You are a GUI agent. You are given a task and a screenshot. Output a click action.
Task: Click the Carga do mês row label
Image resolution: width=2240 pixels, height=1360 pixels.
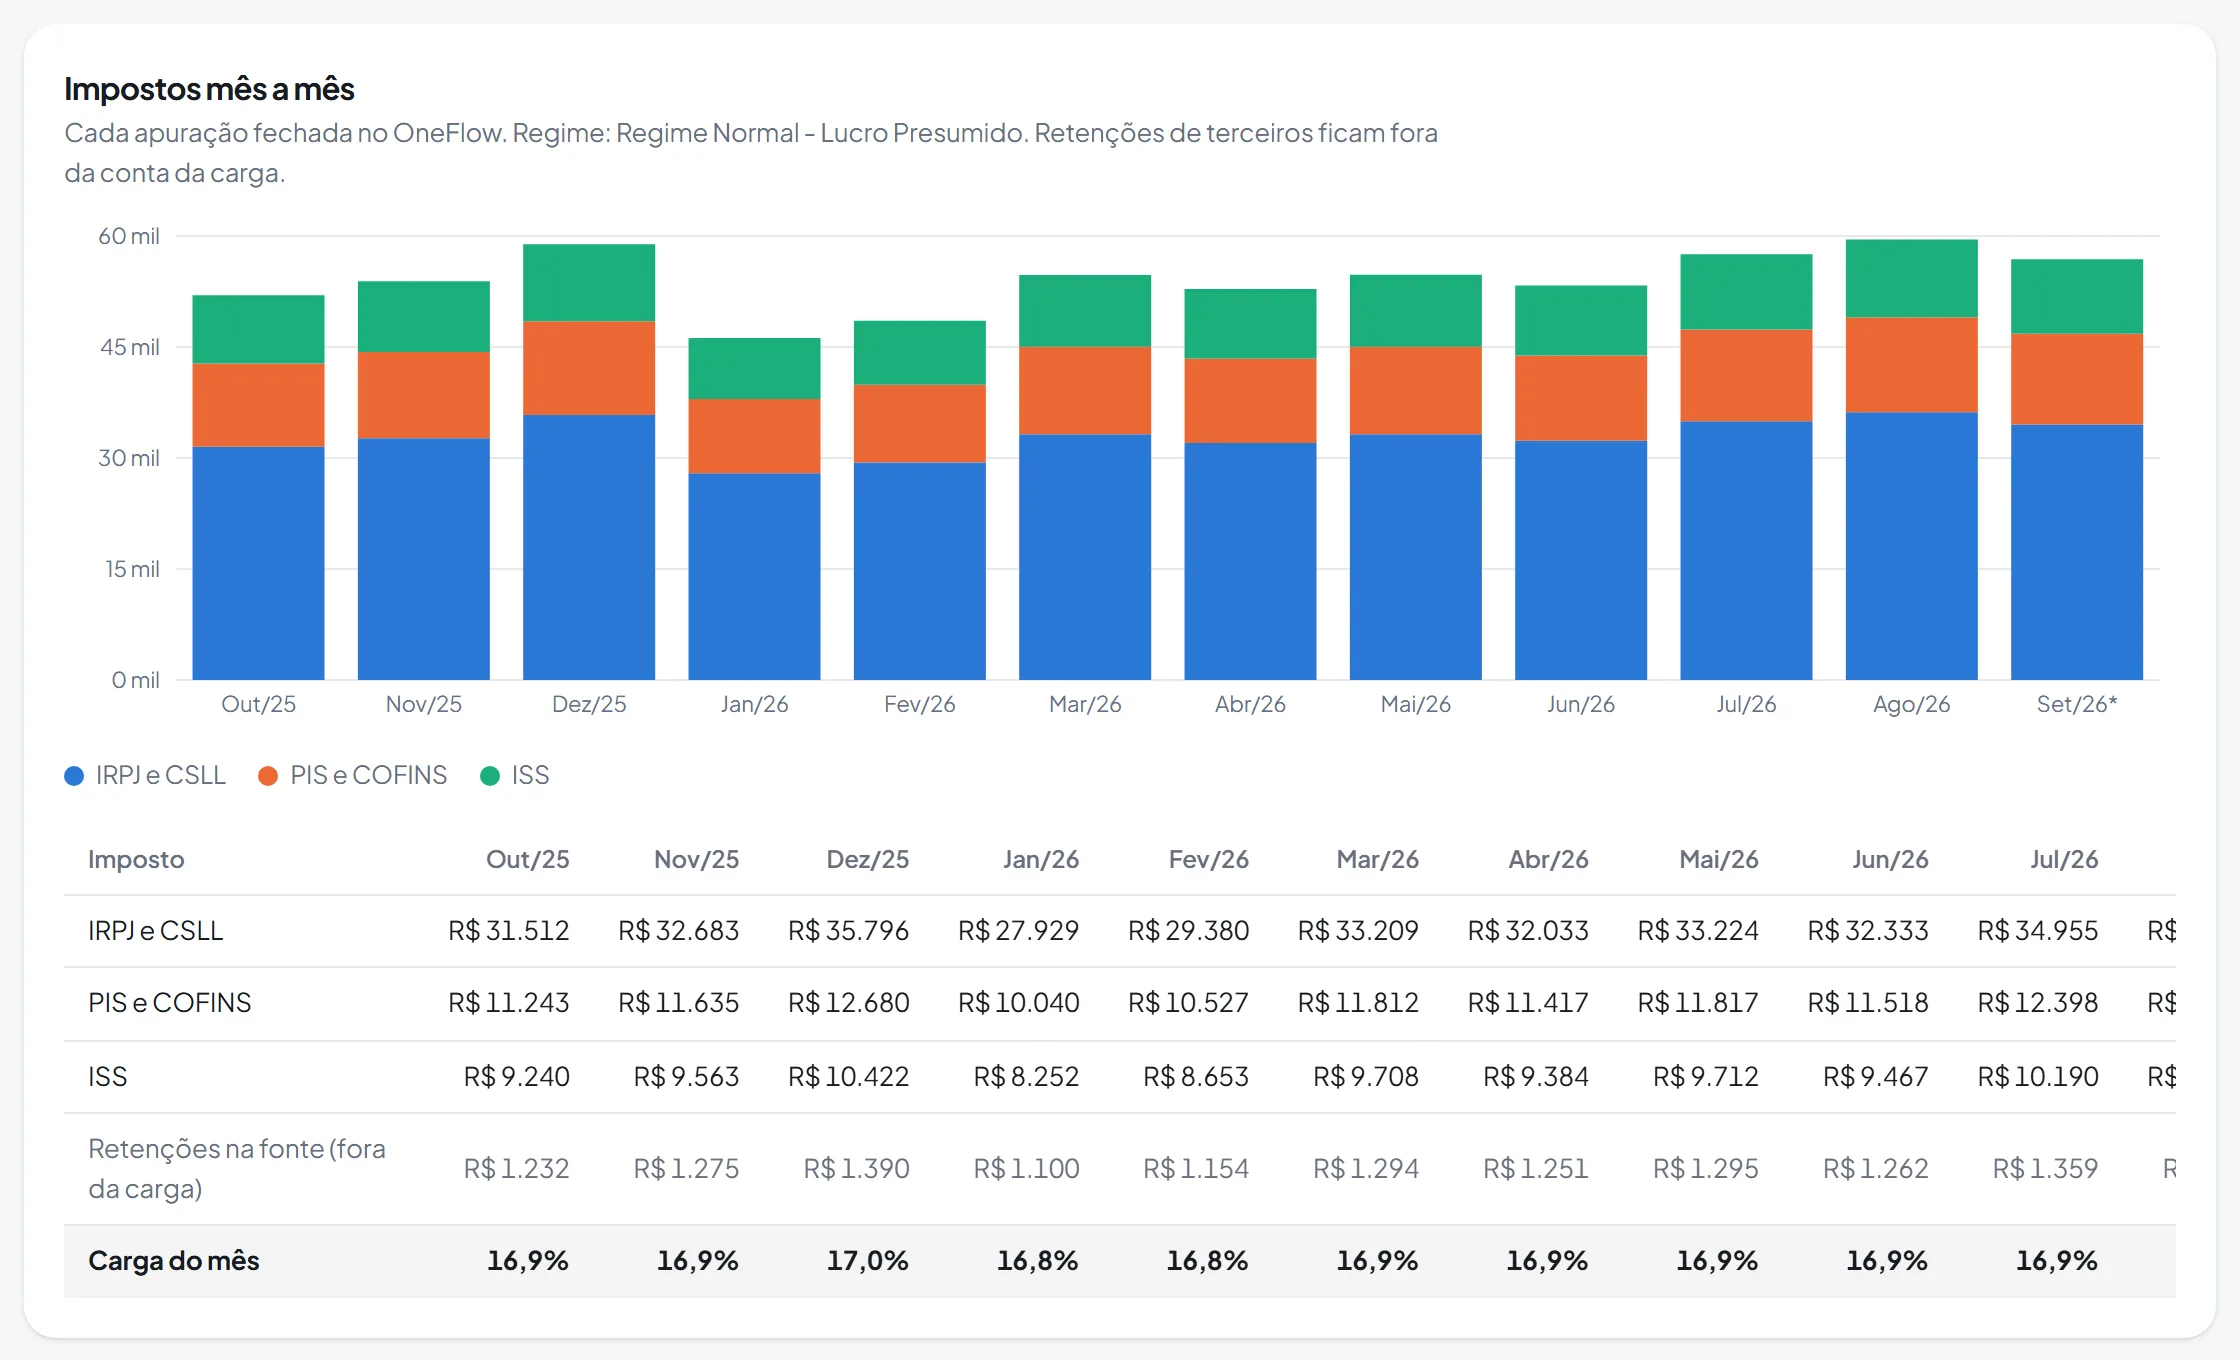click(x=174, y=1261)
